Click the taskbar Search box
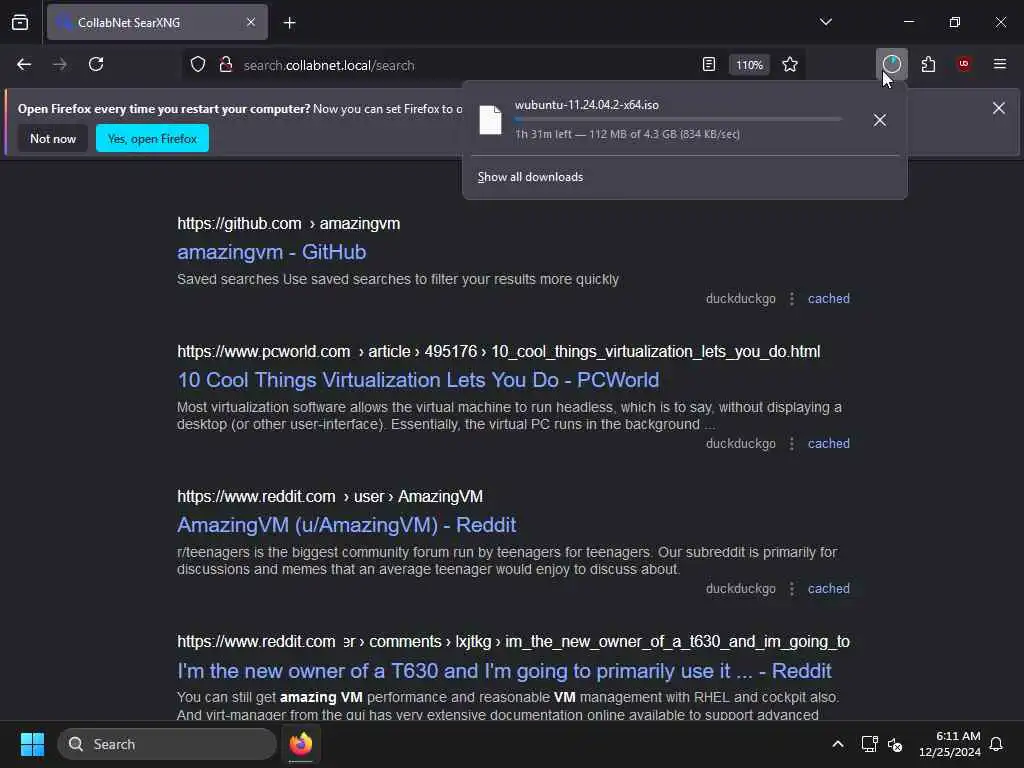This screenshot has height=768, width=1024. (167, 744)
